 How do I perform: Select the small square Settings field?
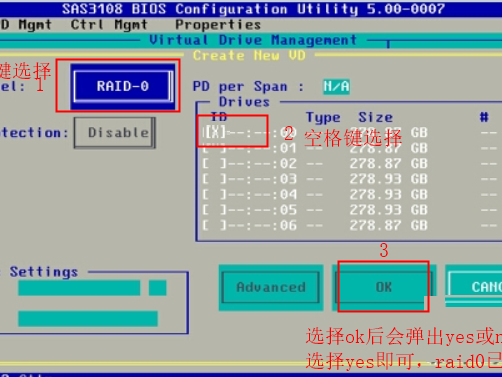(157, 288)
